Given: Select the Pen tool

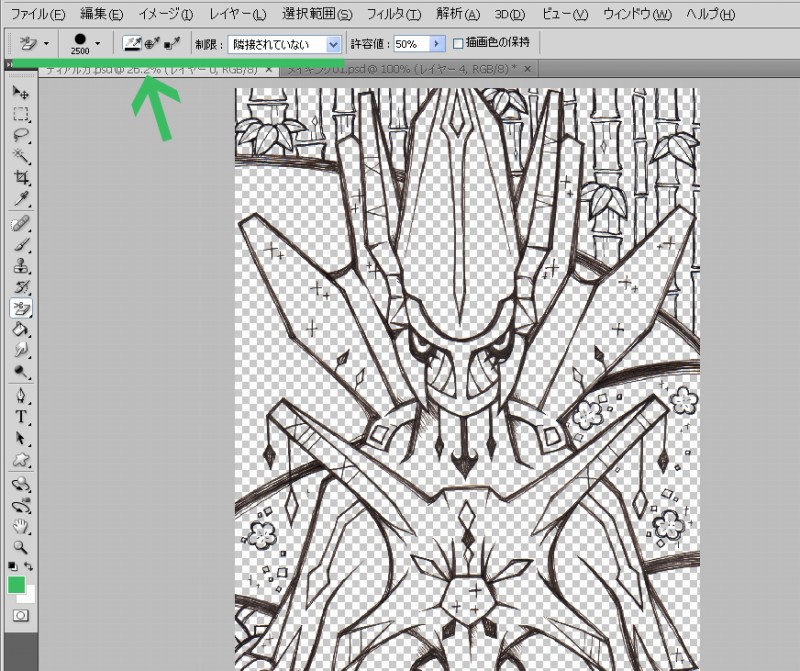Looking at the screenshot, I should click(20, 396).
